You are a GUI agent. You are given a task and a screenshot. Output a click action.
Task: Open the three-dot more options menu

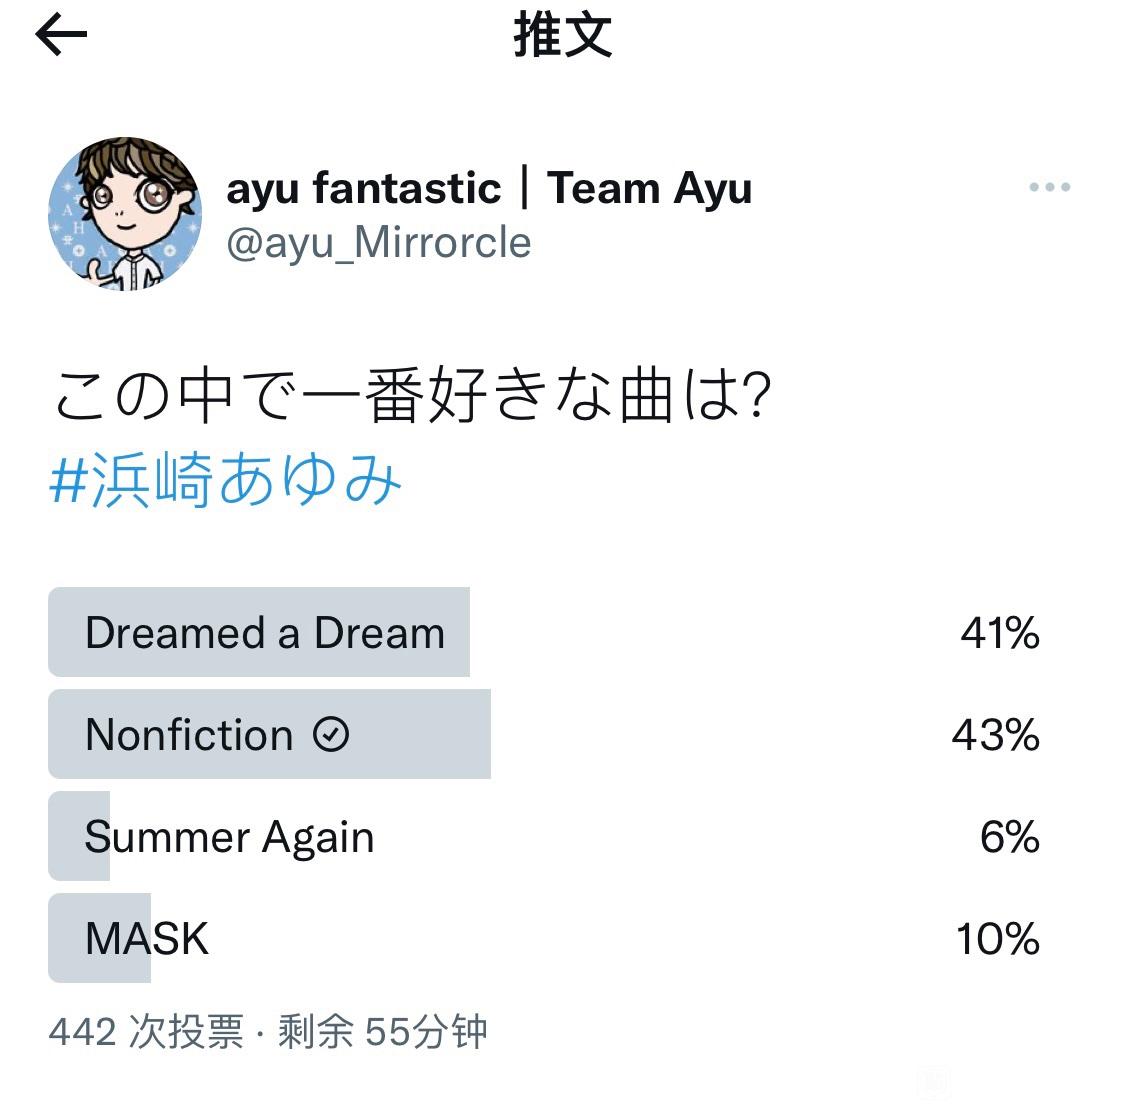coord(1049,187)
